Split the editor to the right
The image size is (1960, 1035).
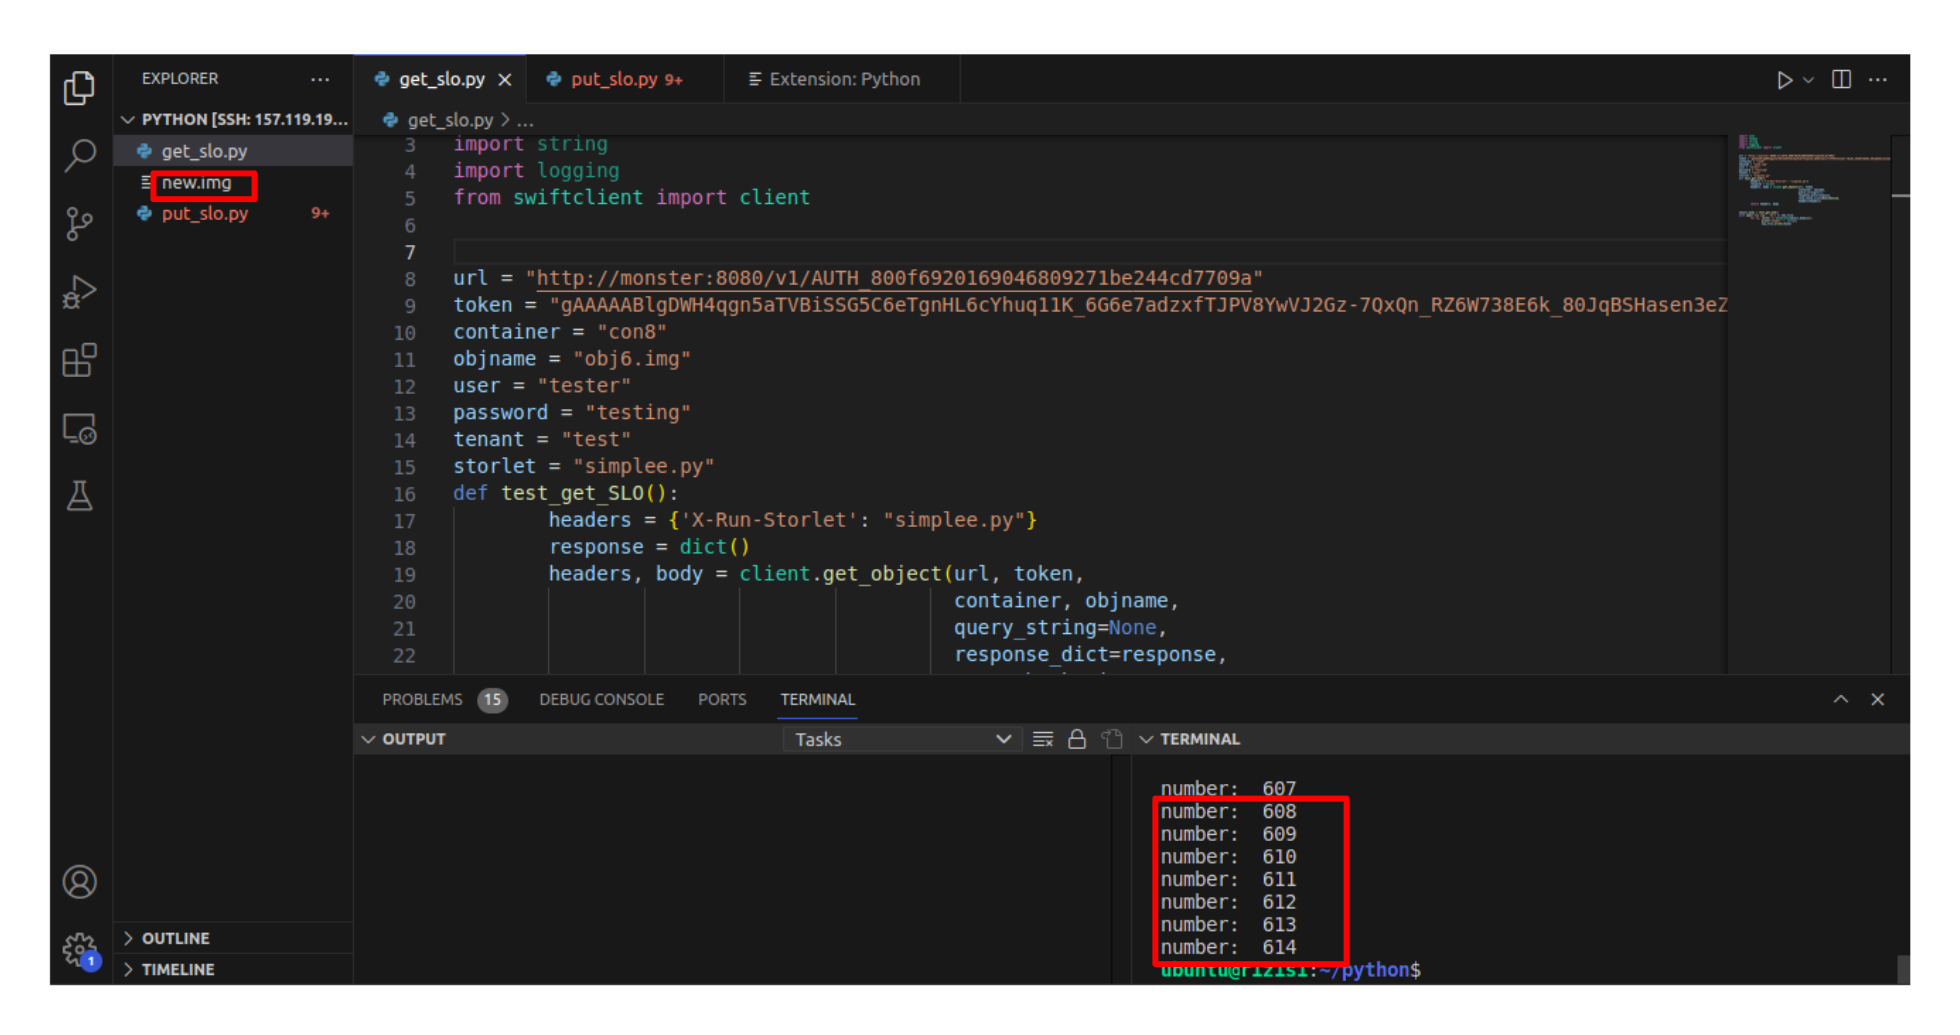pos(1841,80)
